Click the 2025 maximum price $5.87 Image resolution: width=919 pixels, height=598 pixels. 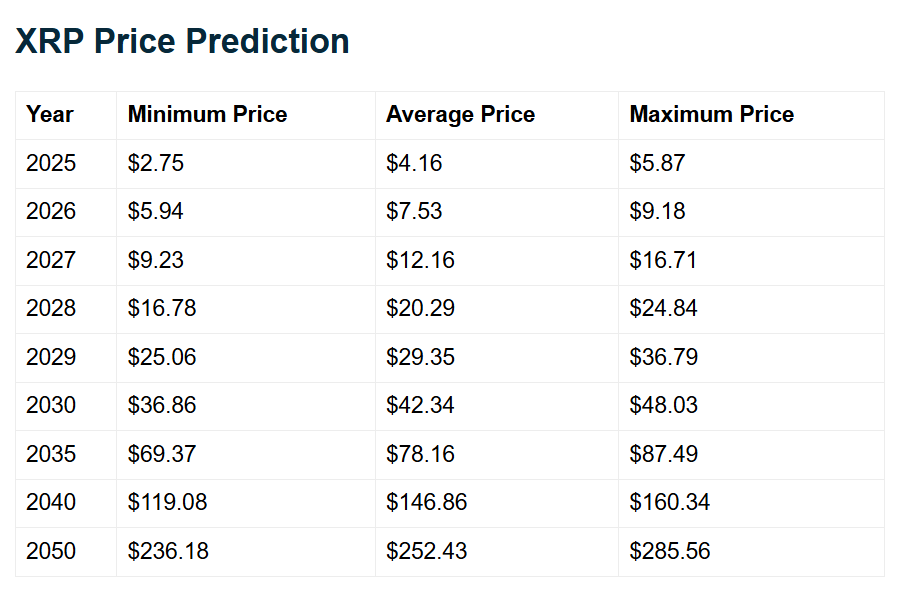(x=657, y=163)
